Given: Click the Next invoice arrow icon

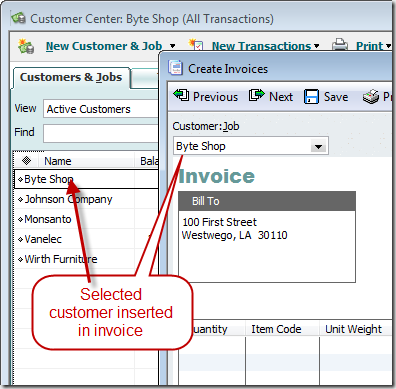Looking at the screenshot, I should (x=256, y=95).
